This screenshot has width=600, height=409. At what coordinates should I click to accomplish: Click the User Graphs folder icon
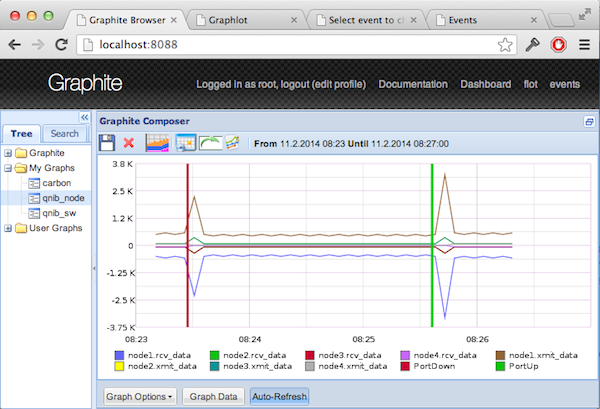21,228
